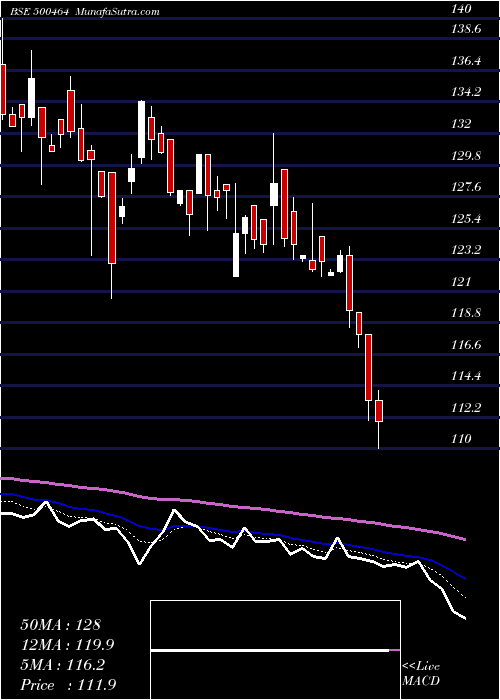This screenshot has width=500, height=700.
Task: Click the 118.8 price axis label
Action: [x=466, y=312]
